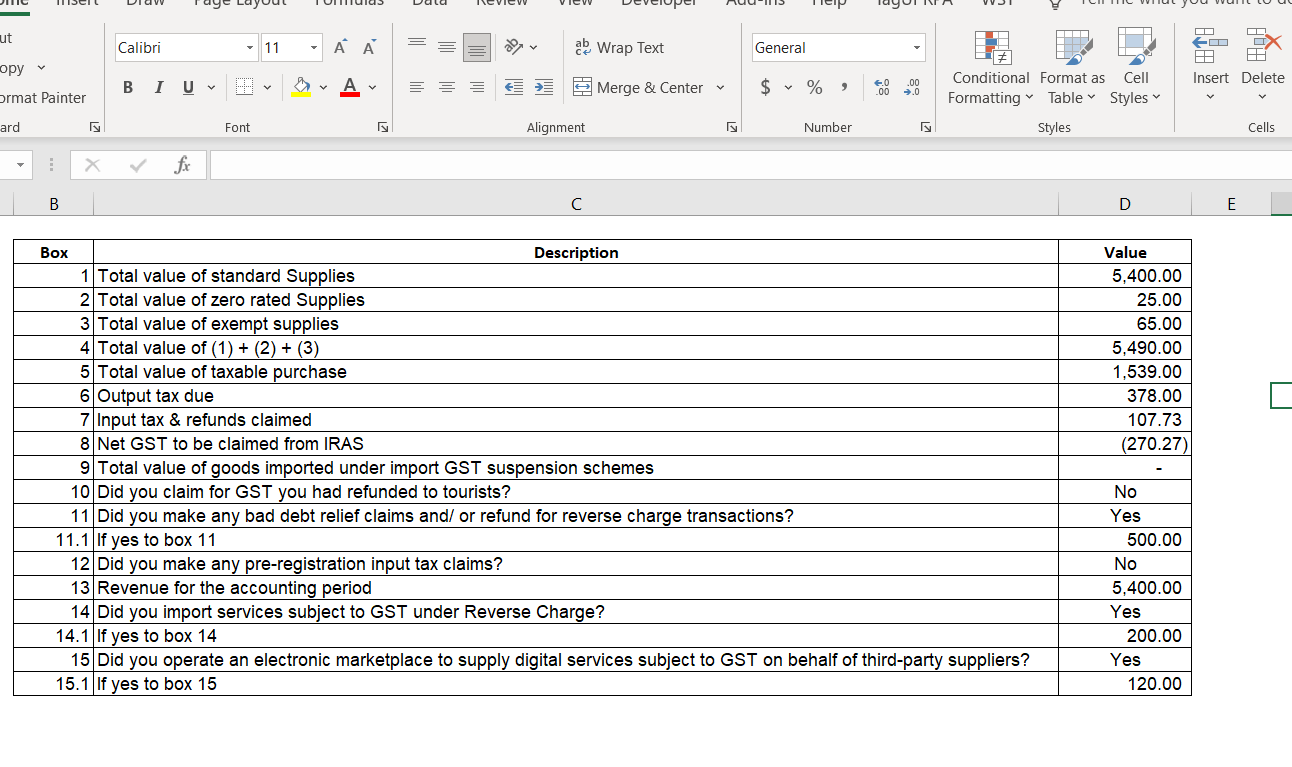Apply the accounting dollar format
Image resolution: width=1292 pixels, height=767 pixels.
pyautogui.click(x=766, y=88)
